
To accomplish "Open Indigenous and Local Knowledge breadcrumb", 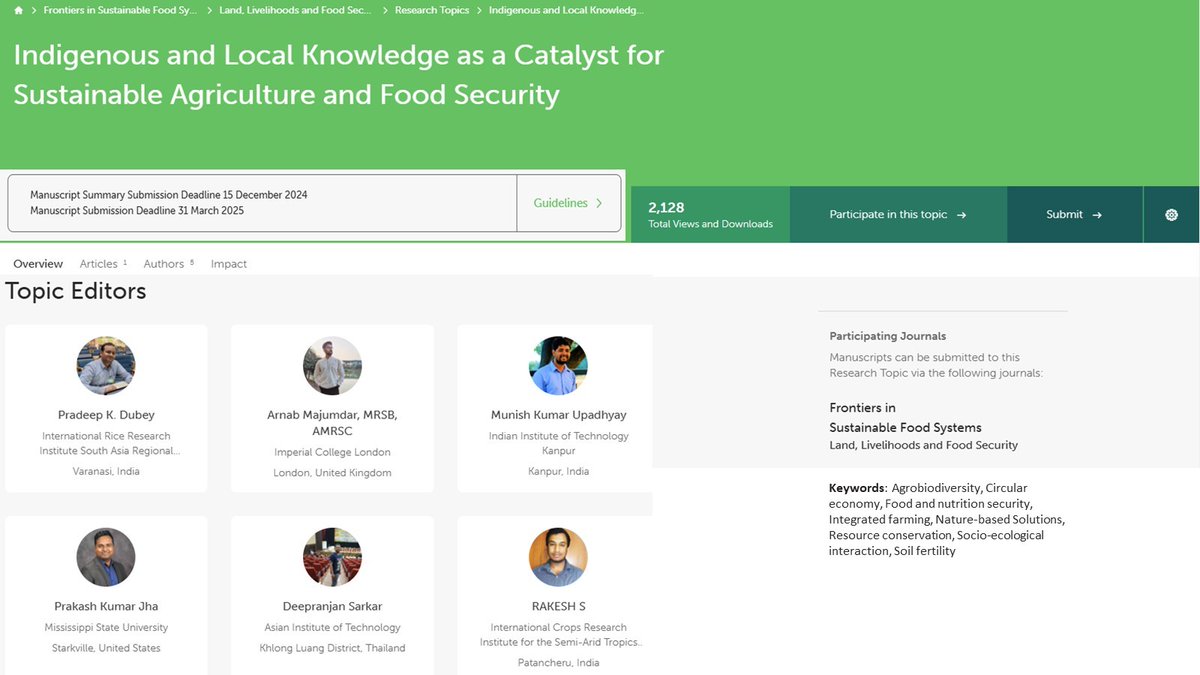I will [566, 10].
